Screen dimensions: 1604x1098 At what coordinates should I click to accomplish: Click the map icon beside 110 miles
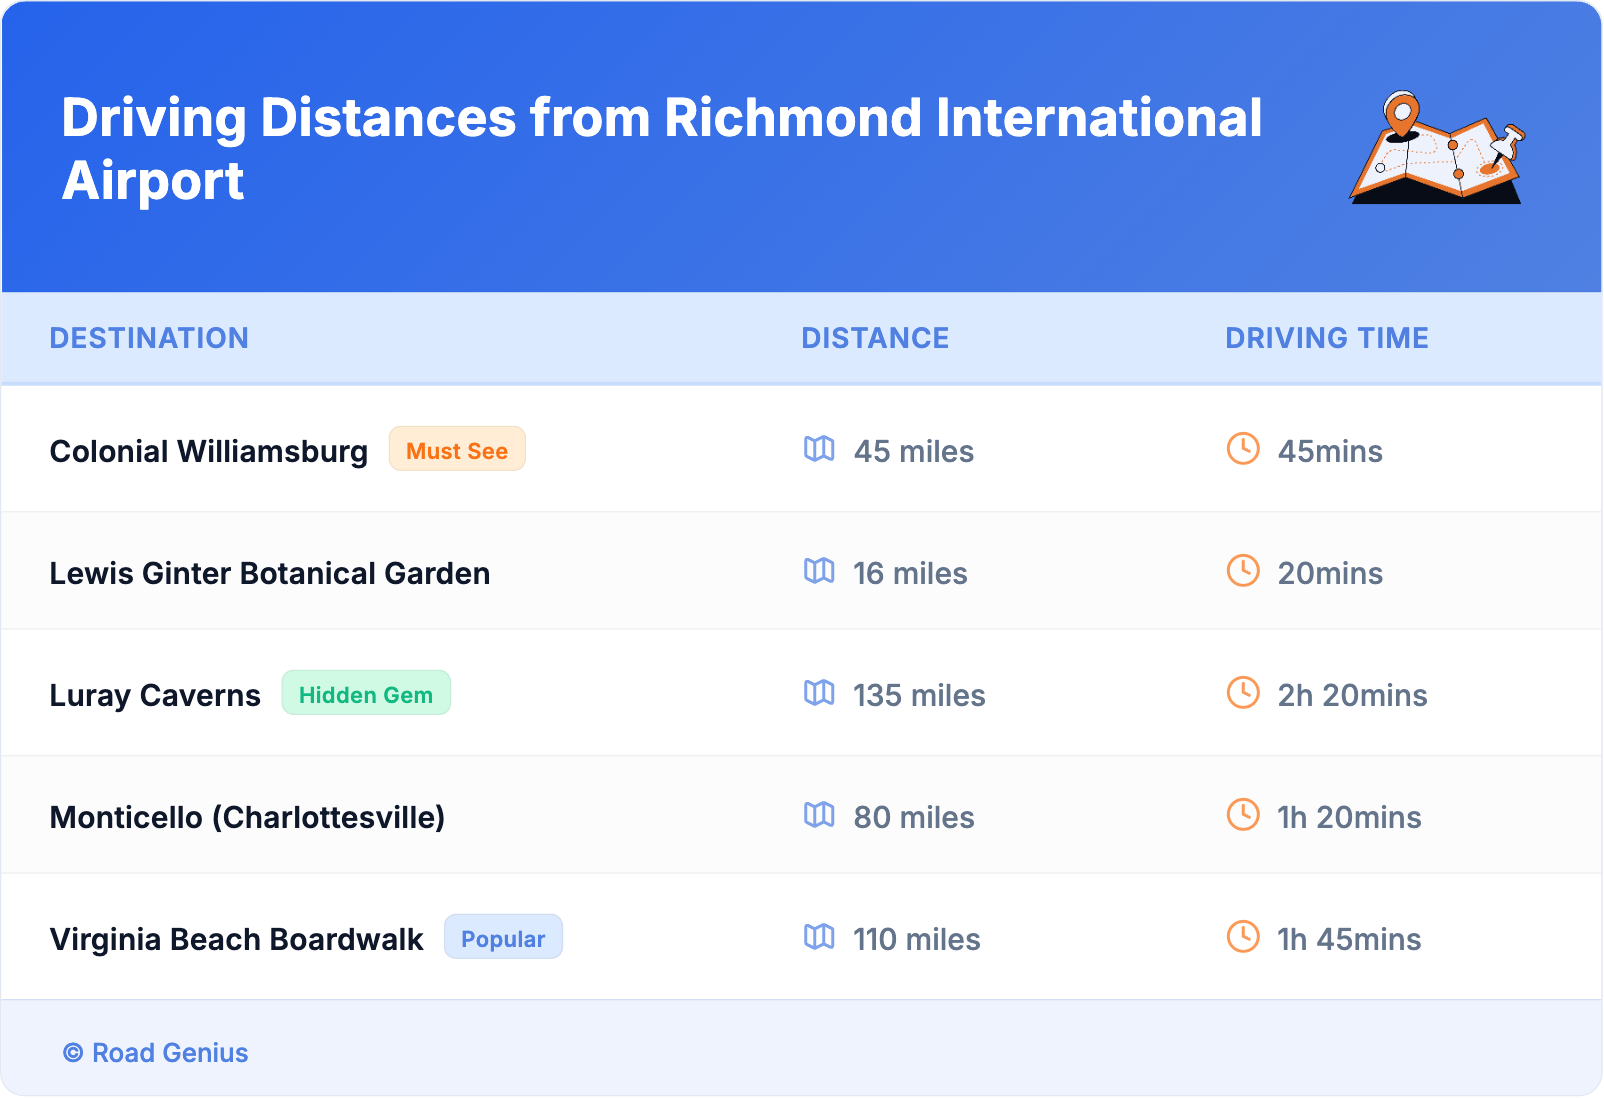(x=819, y=937)
